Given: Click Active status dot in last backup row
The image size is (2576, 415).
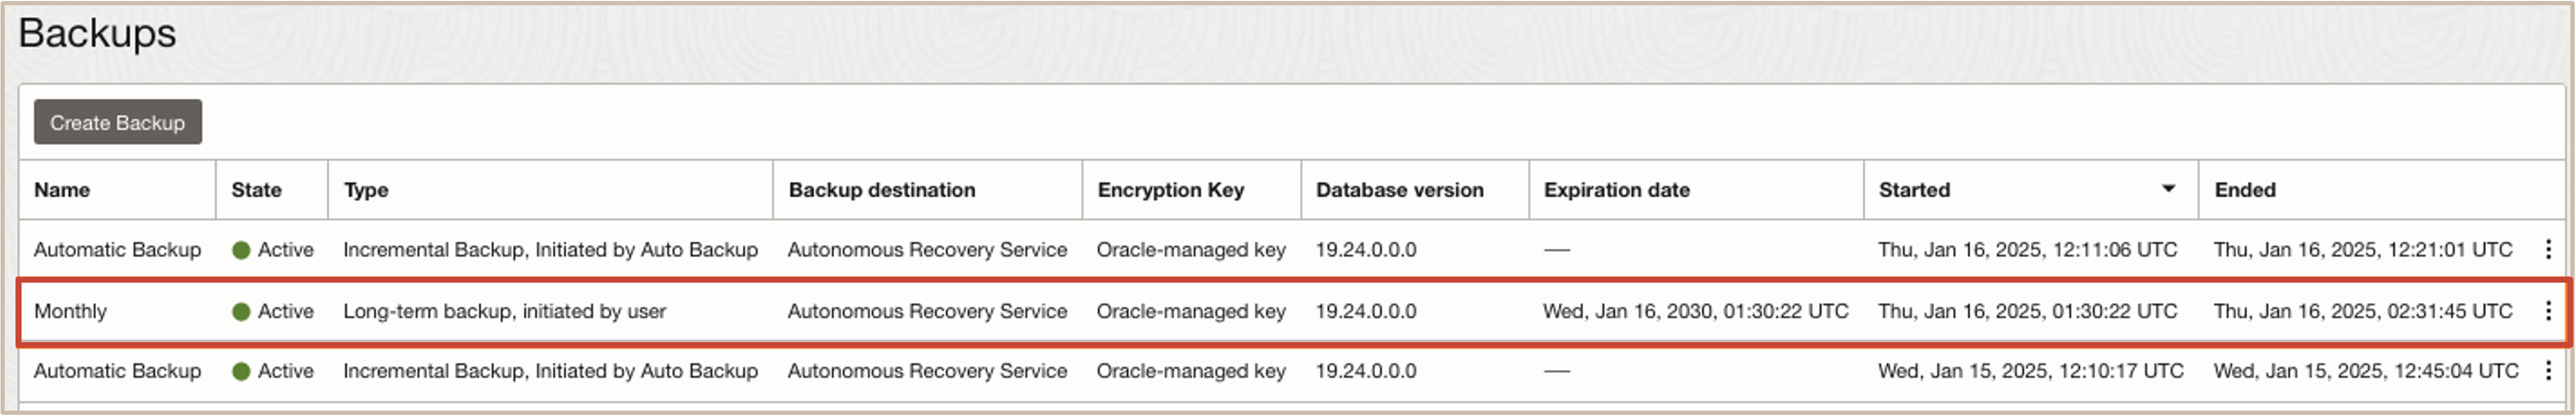Looking at the screenshot, I should coord(241,371).
